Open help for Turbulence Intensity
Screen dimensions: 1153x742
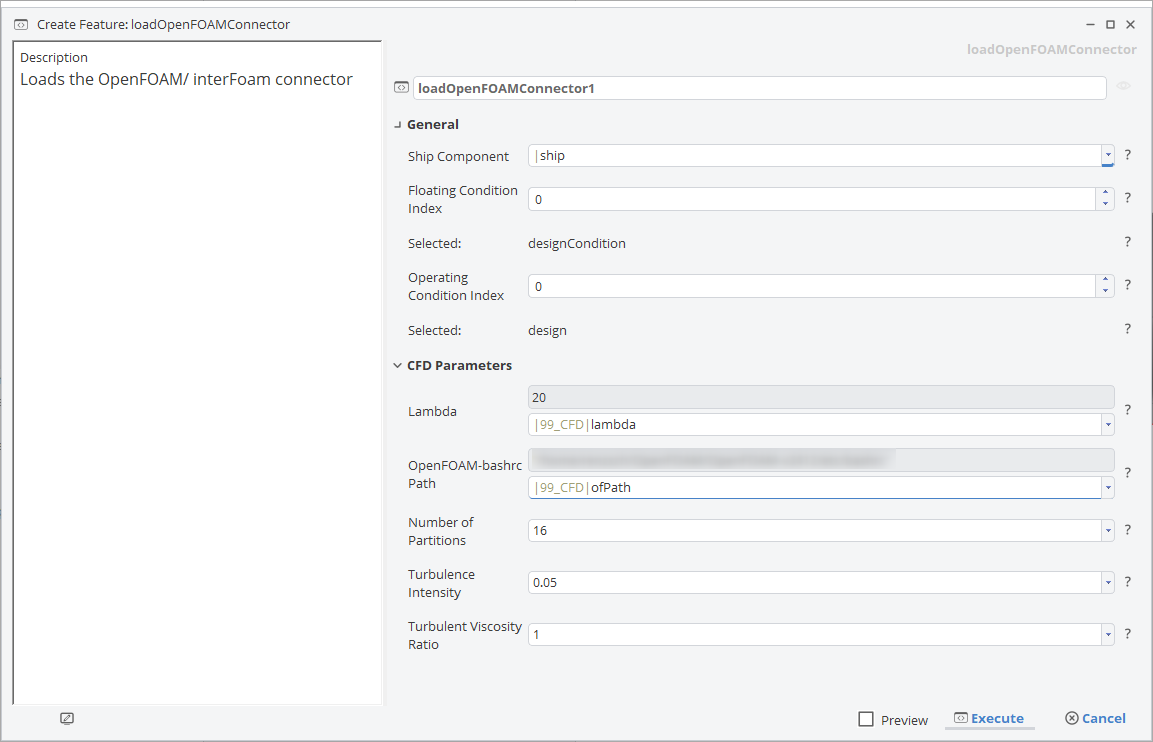coord(1127,582)
